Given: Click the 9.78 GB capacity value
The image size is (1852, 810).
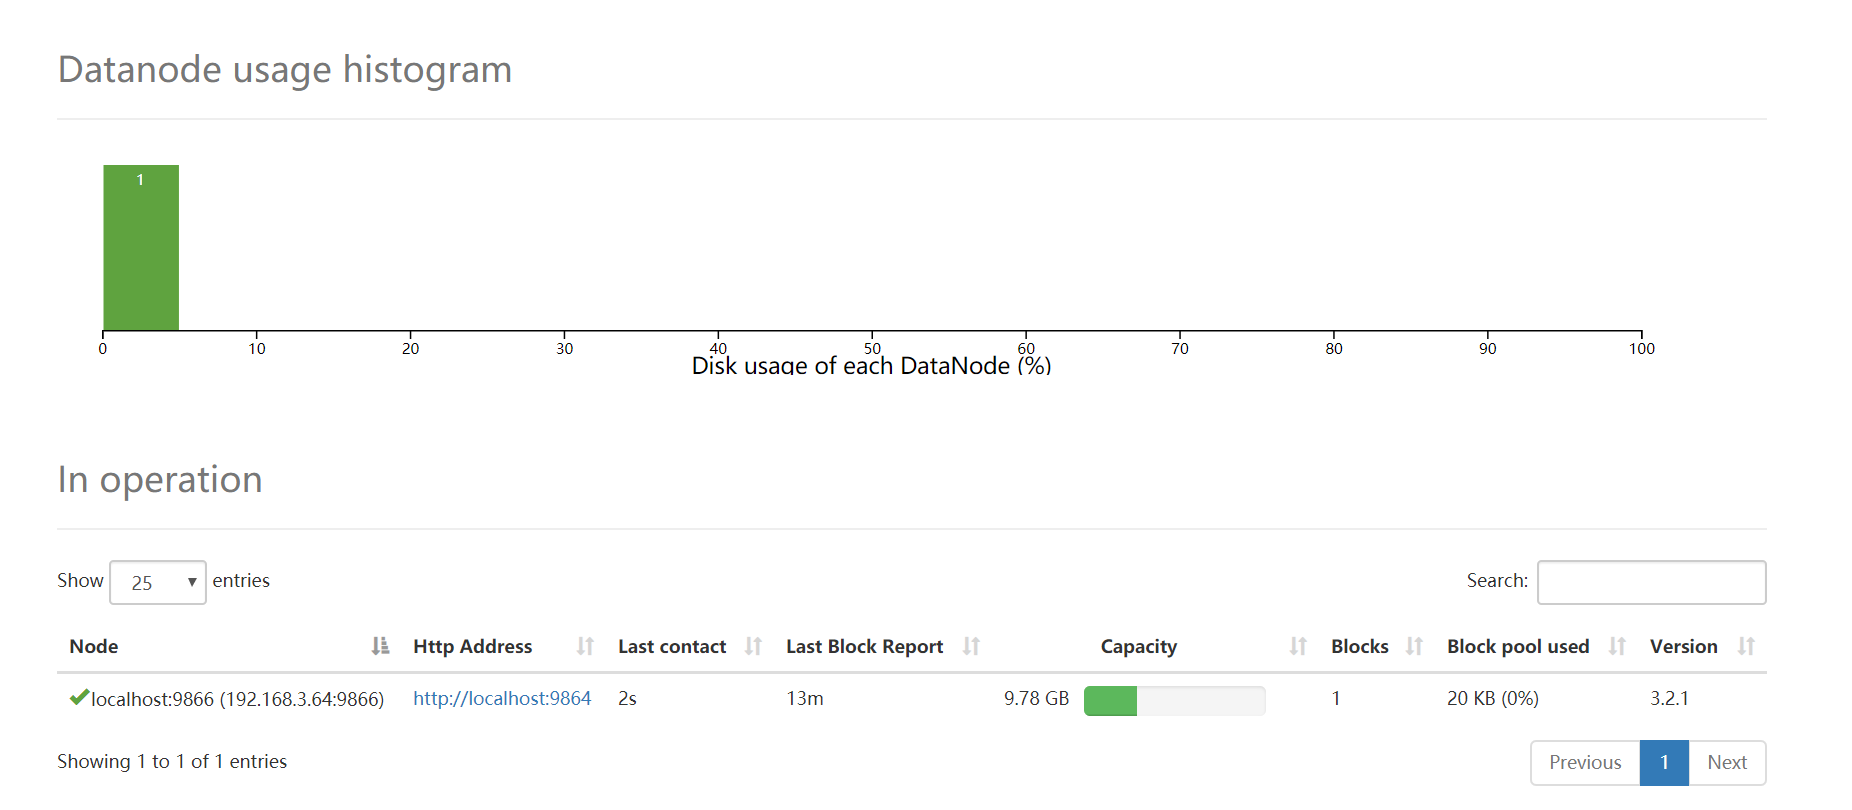Looking at the screenshot, I should pyautogui.click(x=1036, y=698).
